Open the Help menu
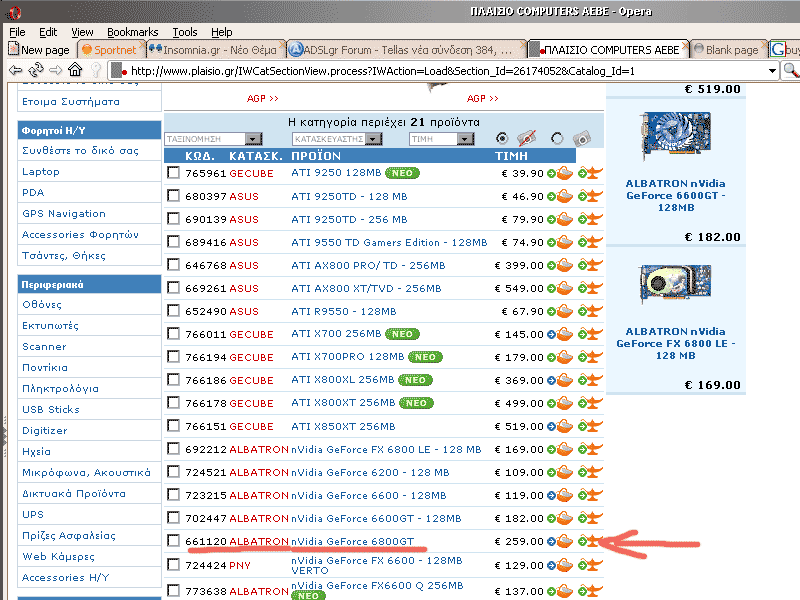This screenshot has height=600, width=800. [x=221, y=32]
